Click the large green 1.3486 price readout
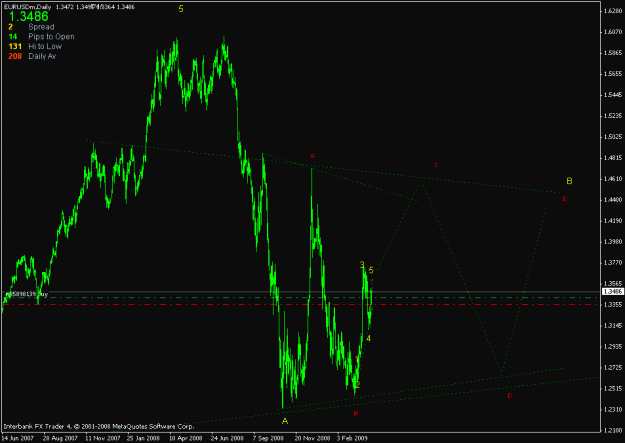The image size is (625, 443). (29, 16)
